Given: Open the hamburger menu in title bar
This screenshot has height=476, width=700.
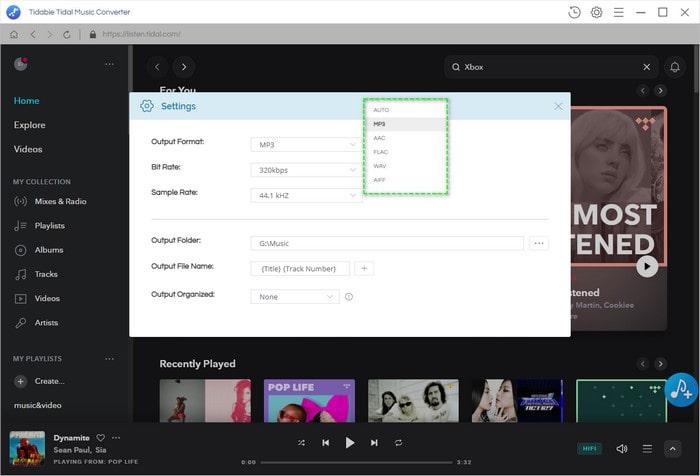Looking at the screenshot, I should [x=618, y=12].
